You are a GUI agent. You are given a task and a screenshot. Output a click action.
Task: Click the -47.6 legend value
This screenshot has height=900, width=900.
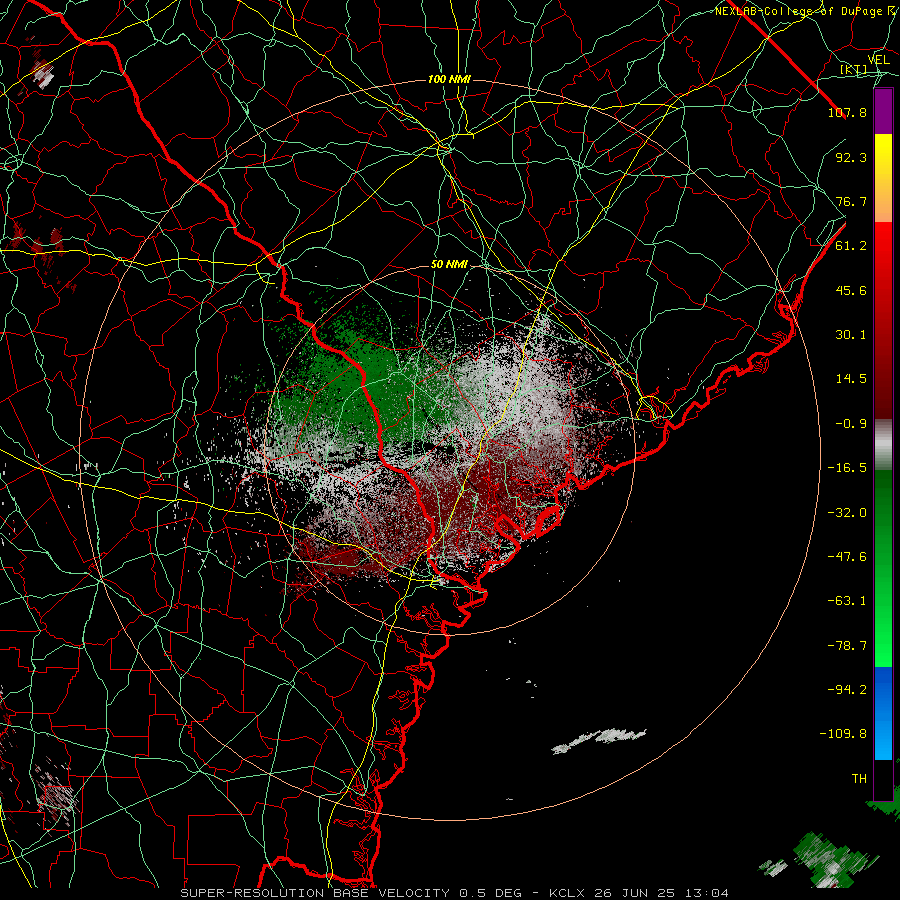coord(847,557)
